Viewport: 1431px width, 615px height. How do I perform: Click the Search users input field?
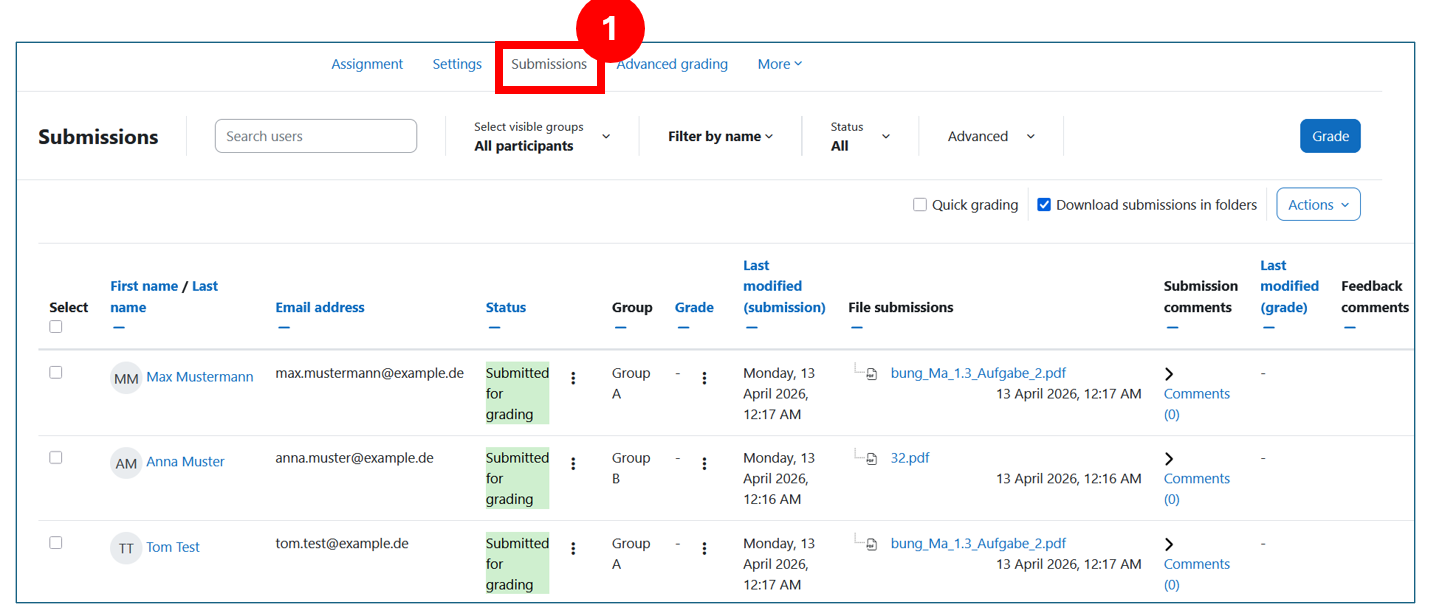[316, 136]
